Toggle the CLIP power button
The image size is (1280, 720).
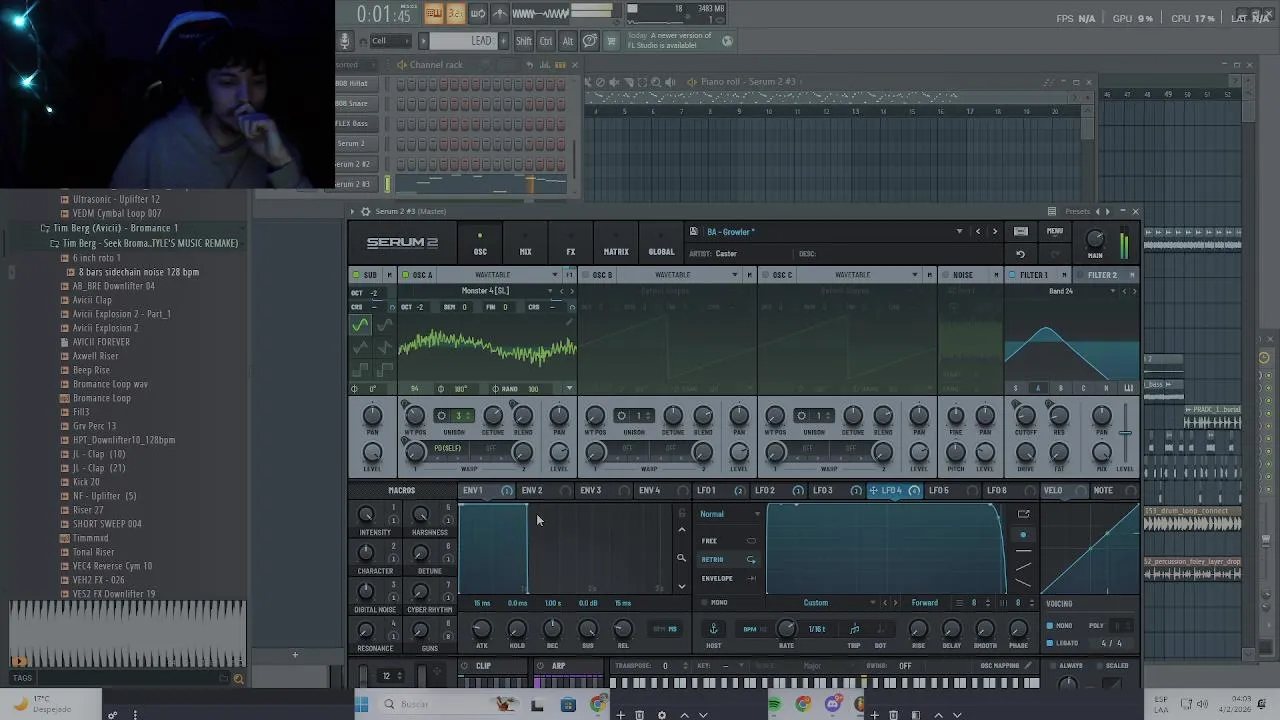(x=465, y=666)
